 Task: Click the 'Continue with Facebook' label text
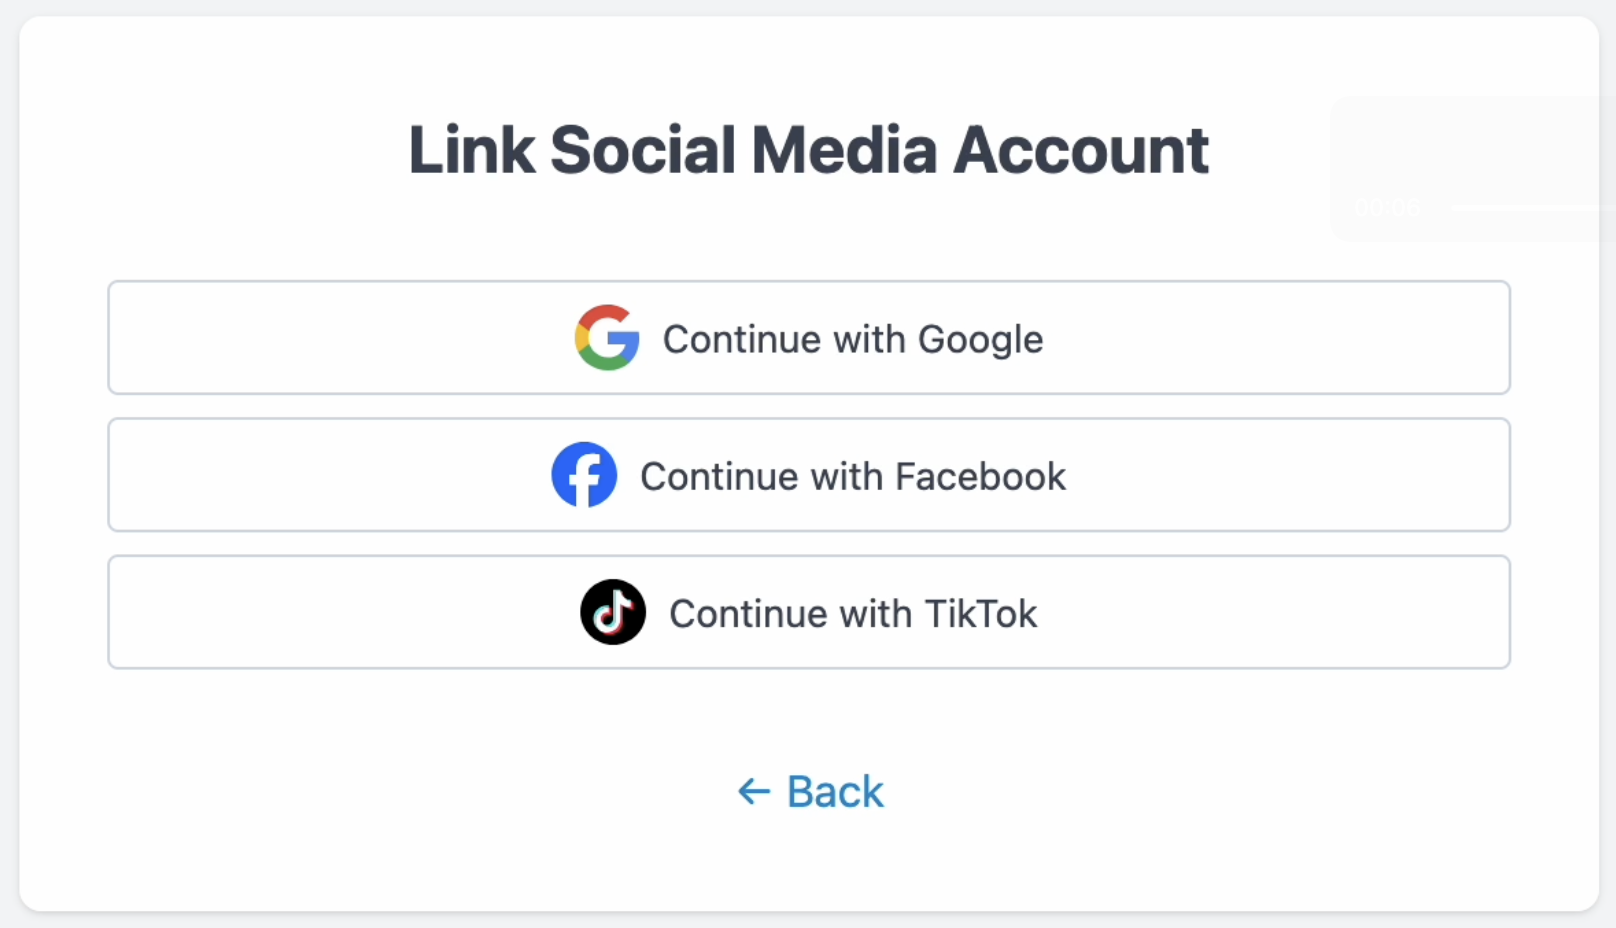click(853, 477)
